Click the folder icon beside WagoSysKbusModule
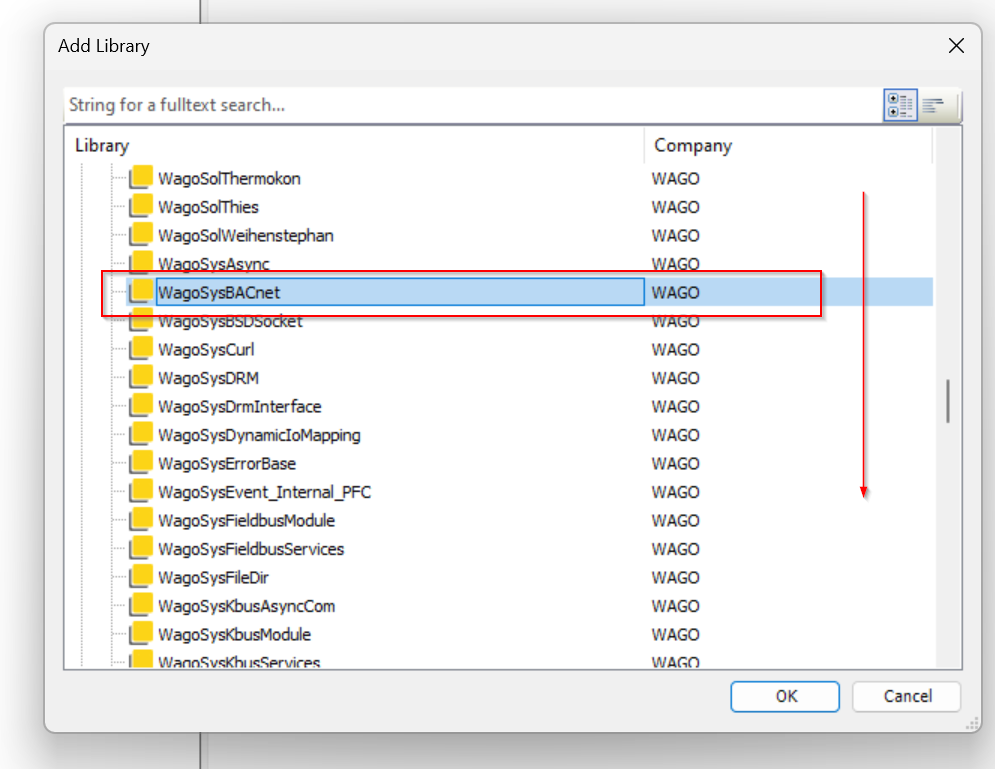 141,633
